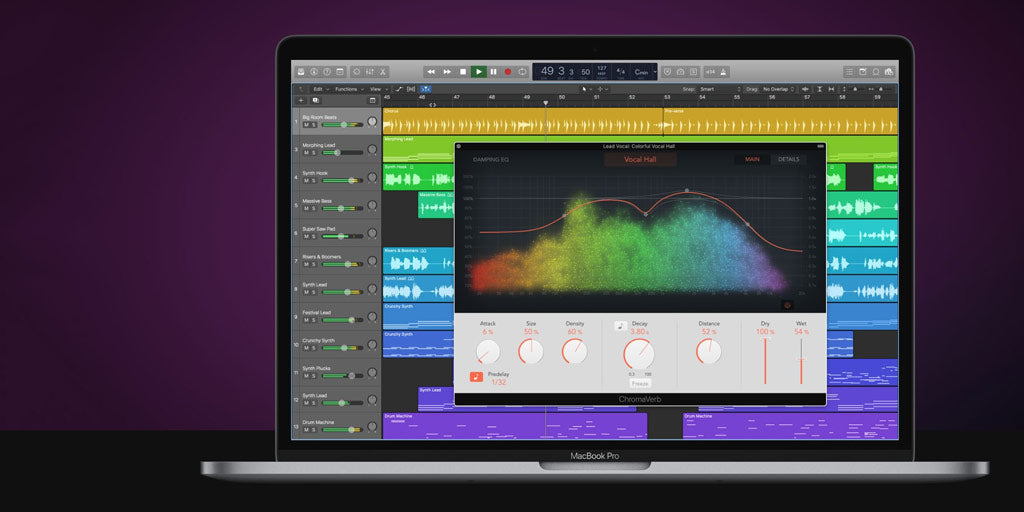The height and width of the screenshot is (512, 1024).
Task: Switch to the MAIN tab in ChromaVerb
Action: click(x=752, y=159)
